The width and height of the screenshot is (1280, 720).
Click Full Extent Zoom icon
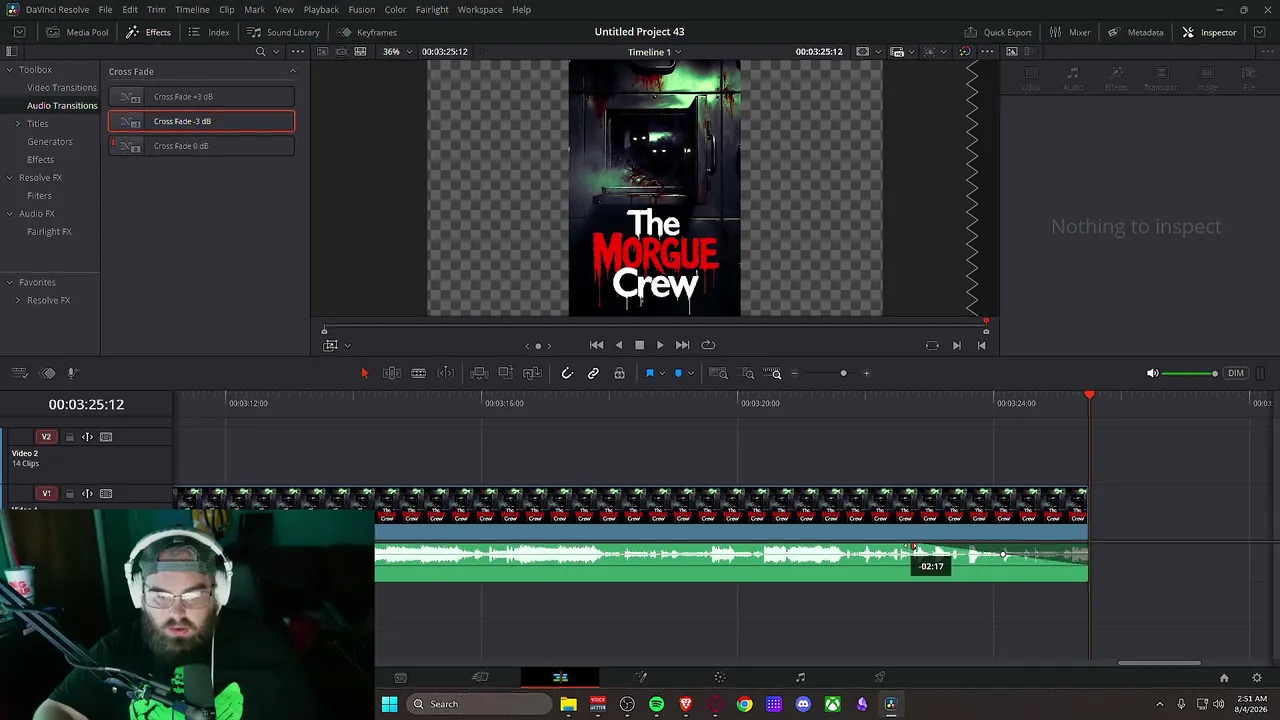[x=718, y=373]
